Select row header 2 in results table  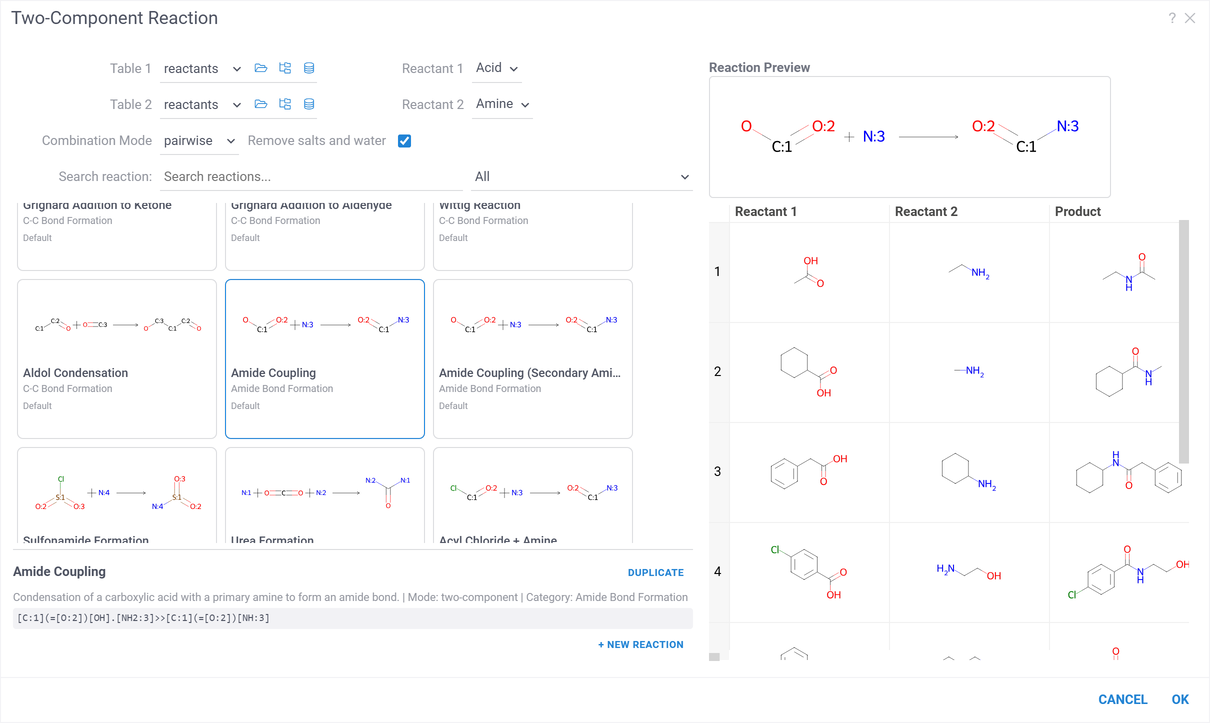(x=718, y=372)
